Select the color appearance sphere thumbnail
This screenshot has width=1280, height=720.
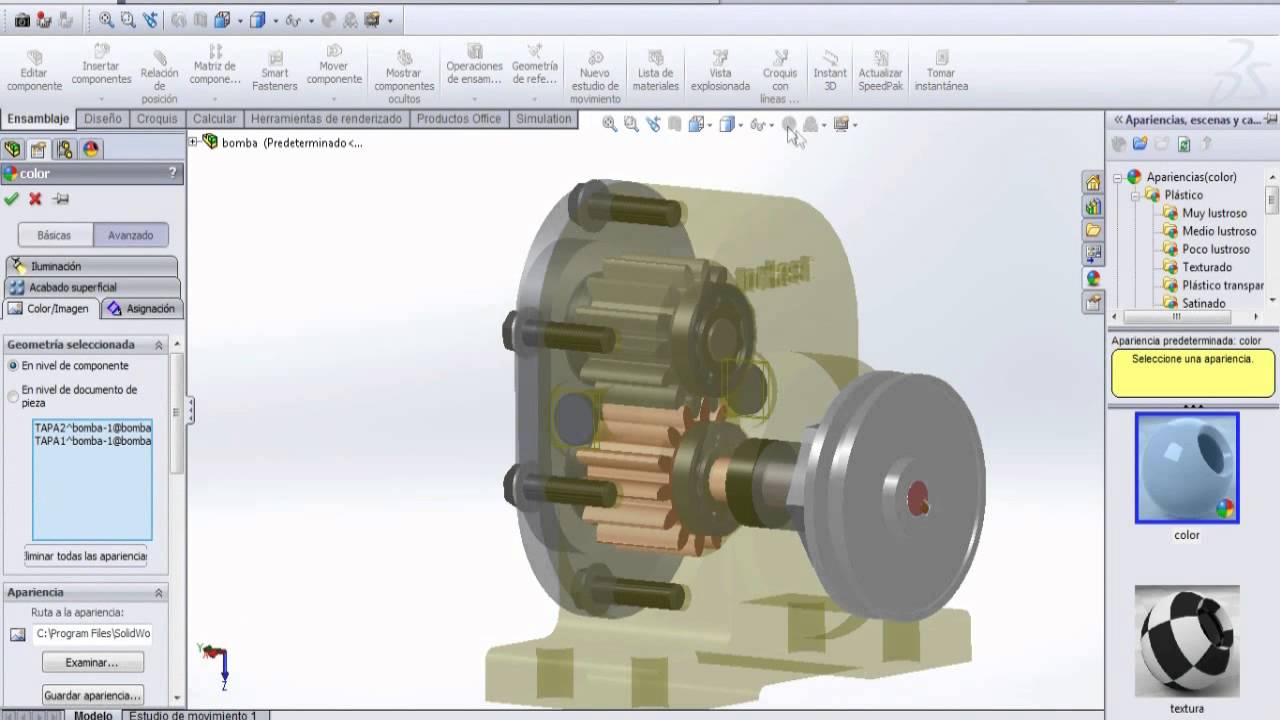(1187, 468)
